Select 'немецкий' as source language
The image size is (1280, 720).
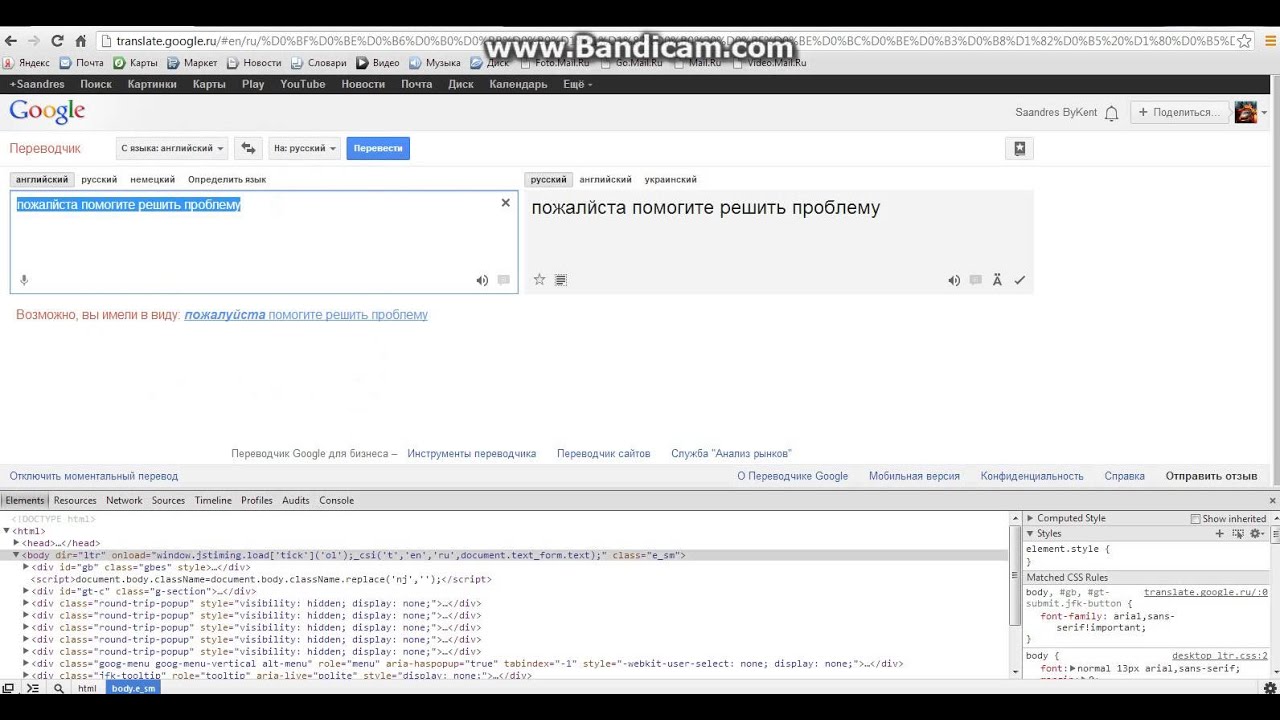click(152, 180)
